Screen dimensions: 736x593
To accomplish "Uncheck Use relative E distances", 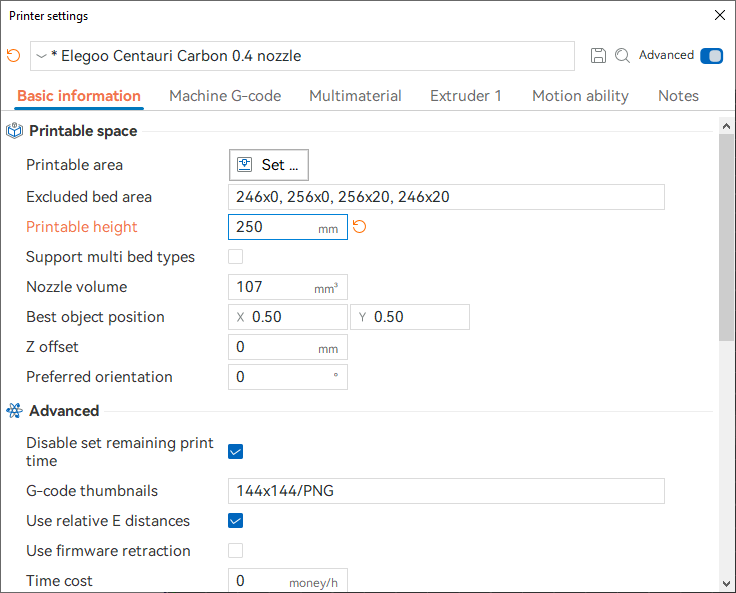I will pyautogui.click(x=236, y=521).
